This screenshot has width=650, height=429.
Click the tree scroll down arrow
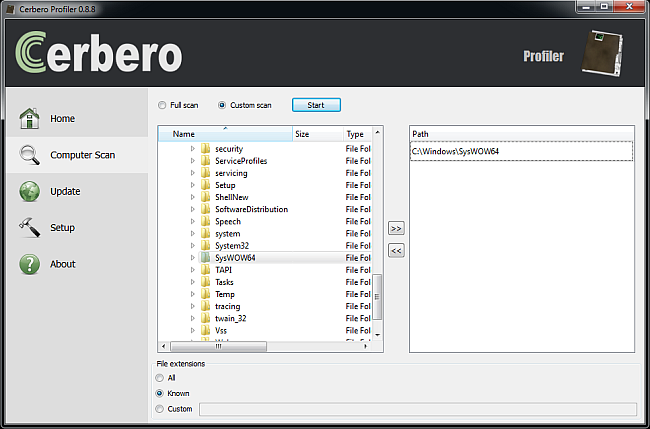[x=377, y=335]
